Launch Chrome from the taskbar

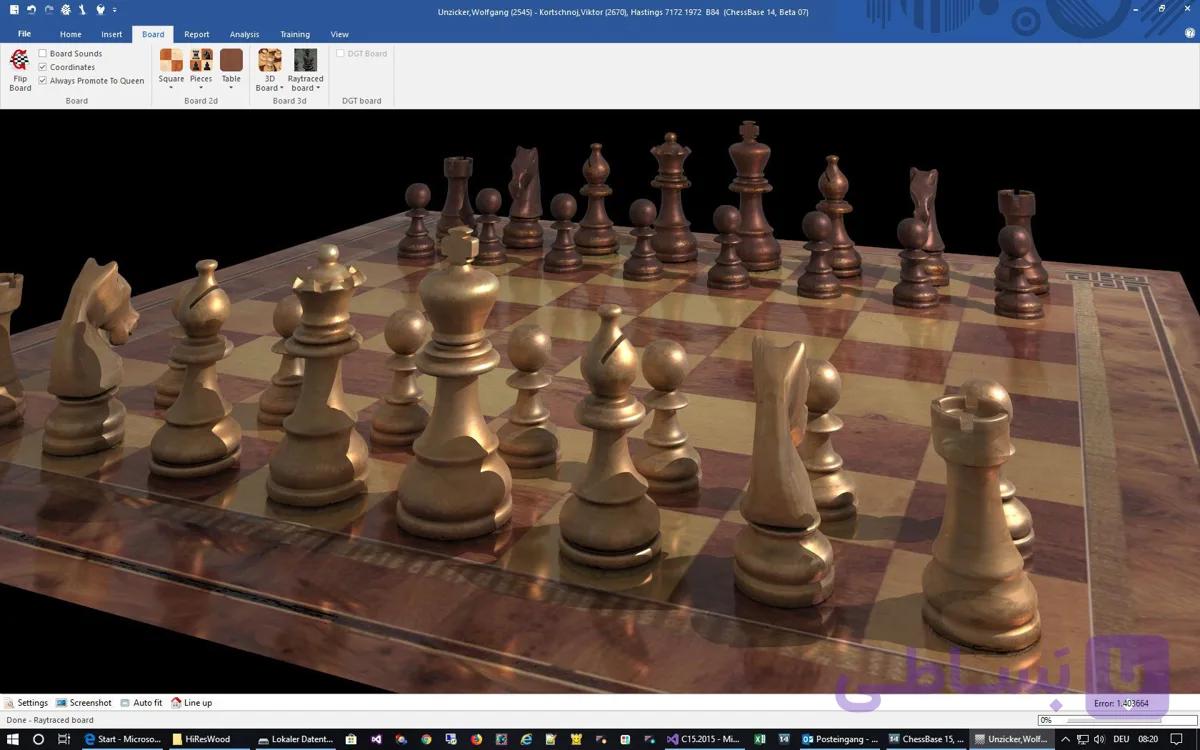pyautogui.click(x=426, y=739)
